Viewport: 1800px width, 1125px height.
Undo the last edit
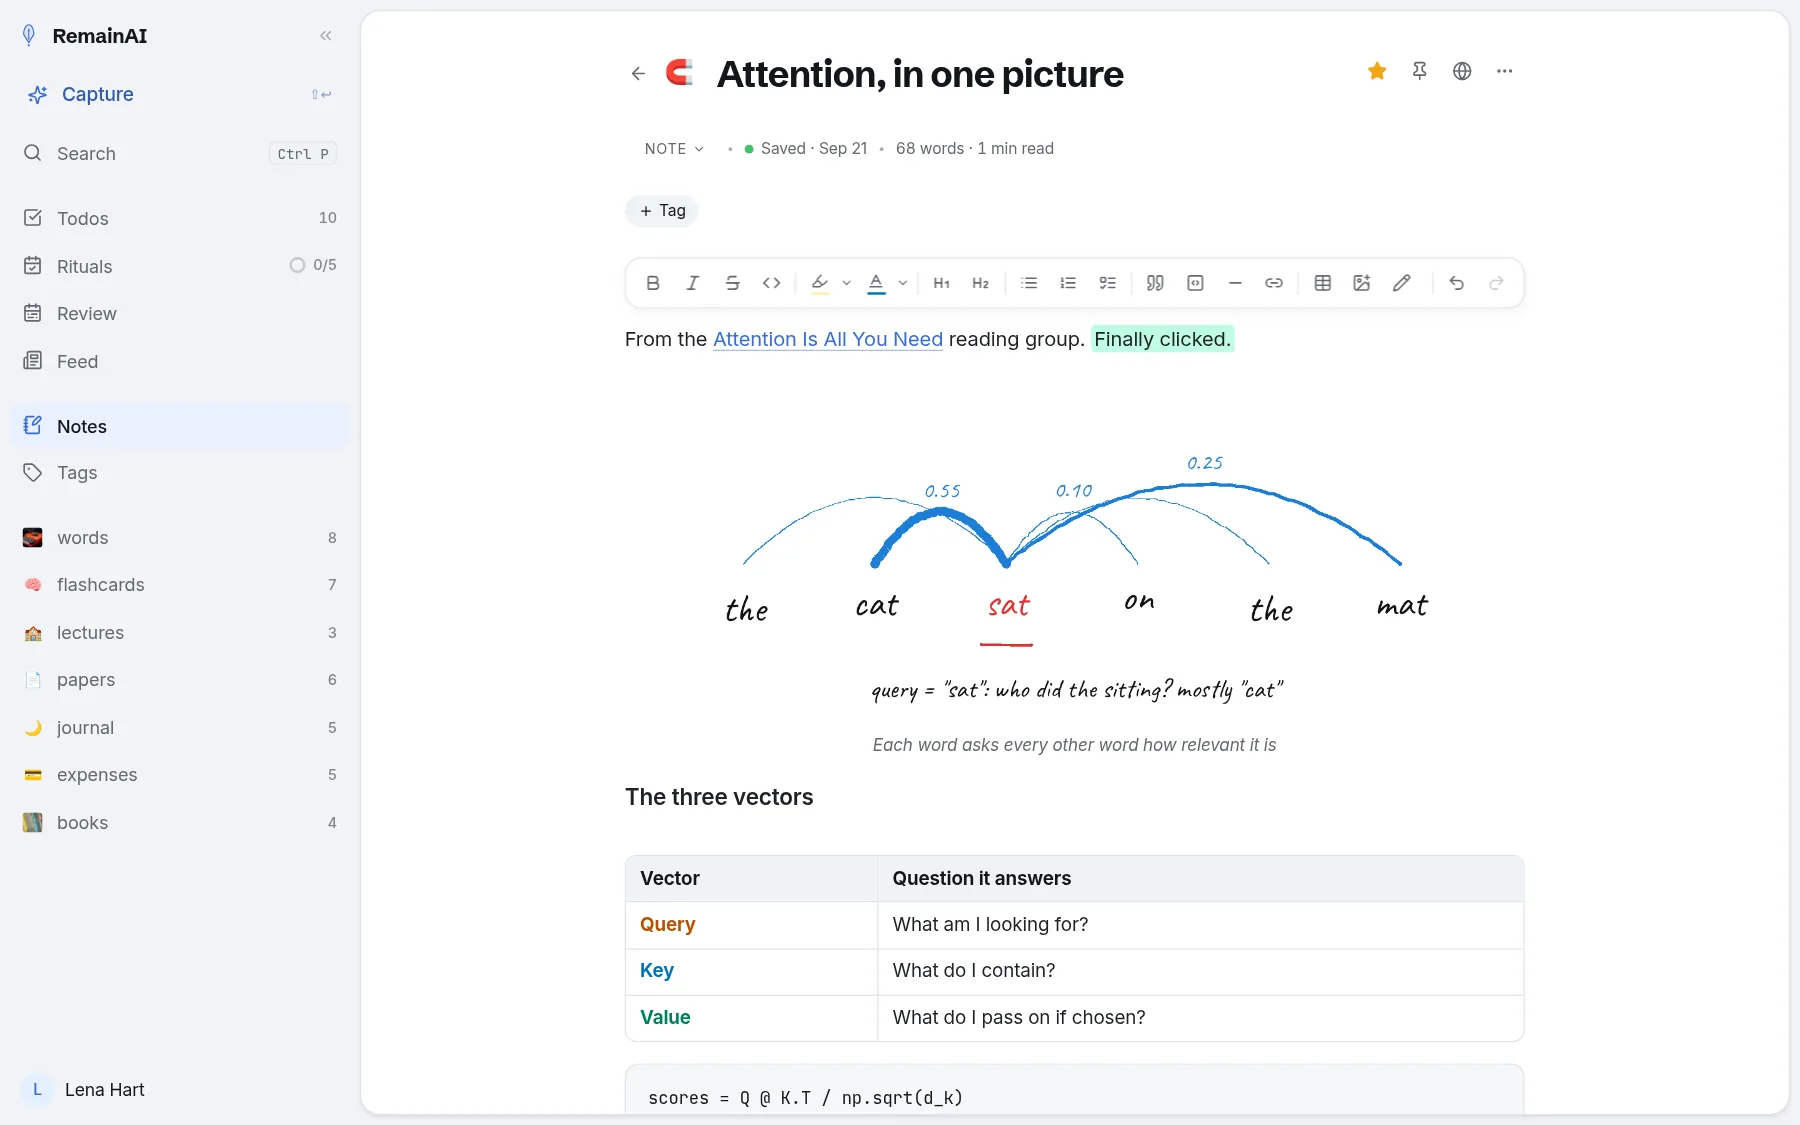(1456, 283)
